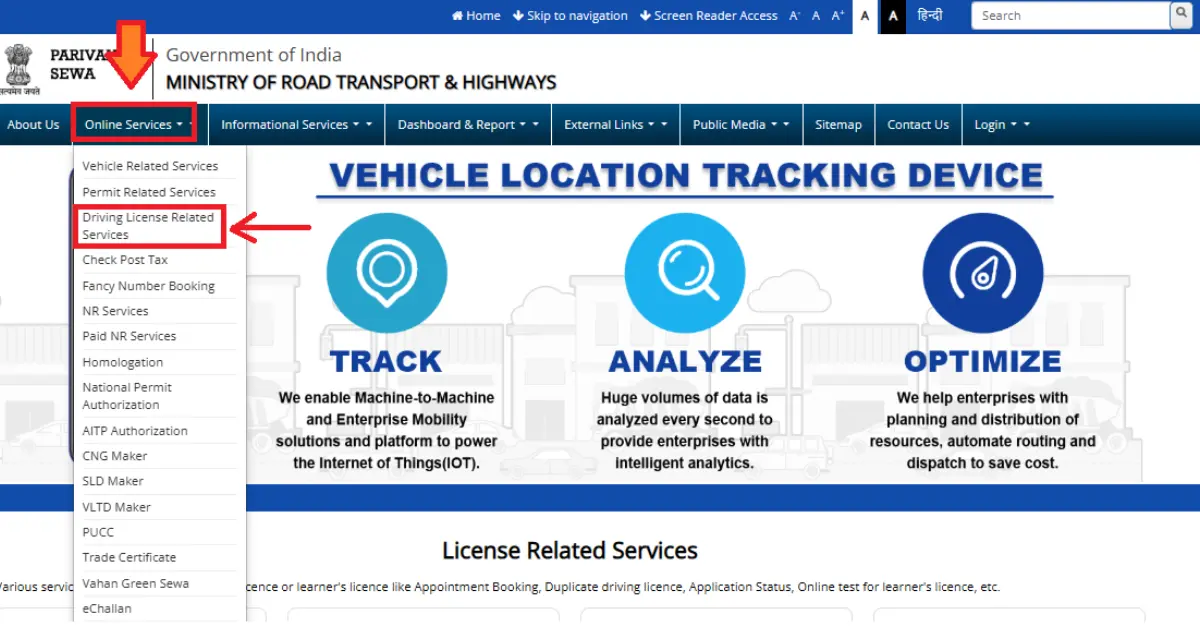Expand the Login dropdown menu
Viewport: 1200px width, 628px height.
1001,125
